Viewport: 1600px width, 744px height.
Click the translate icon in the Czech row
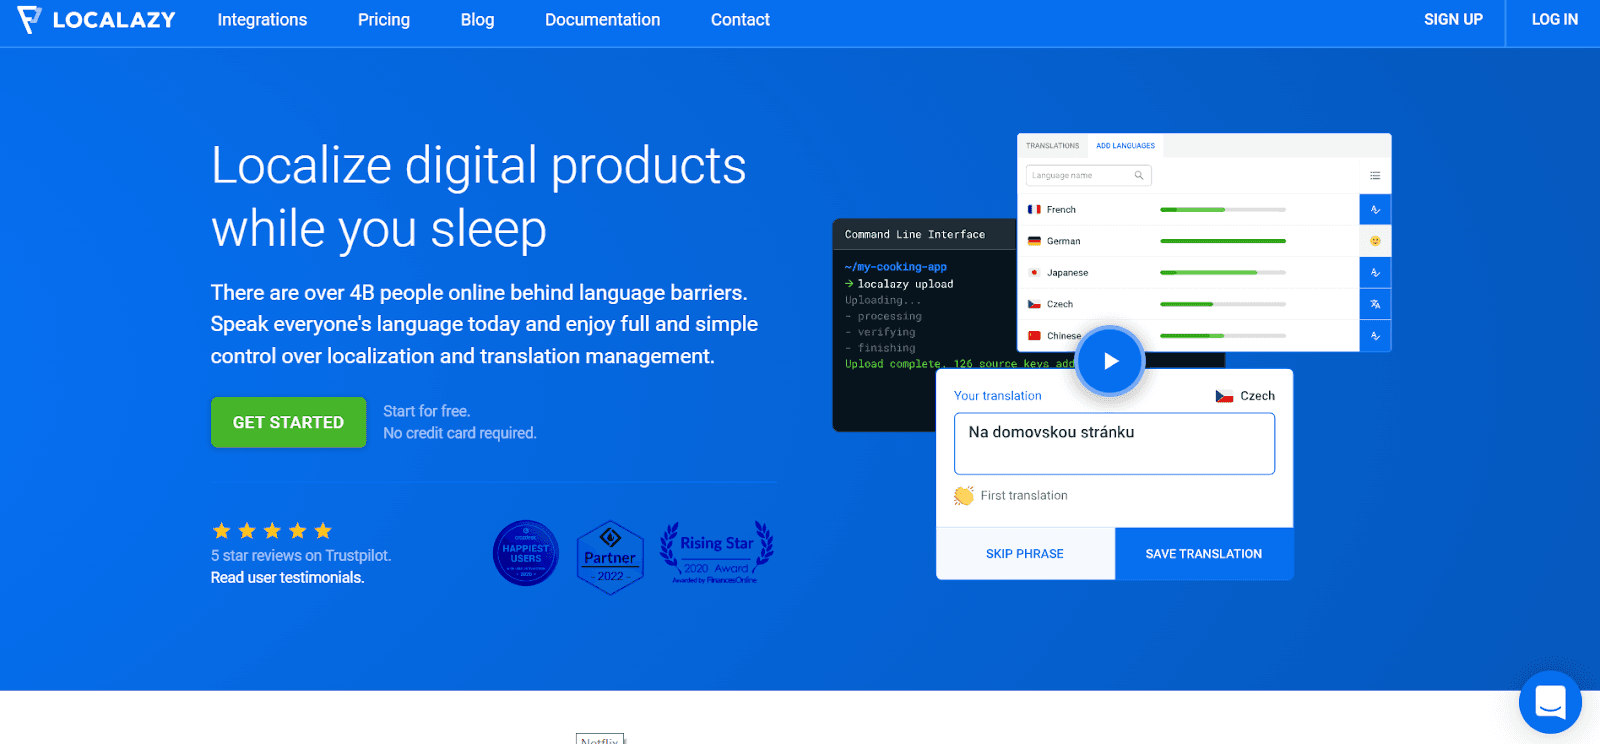click(1375, 304)
